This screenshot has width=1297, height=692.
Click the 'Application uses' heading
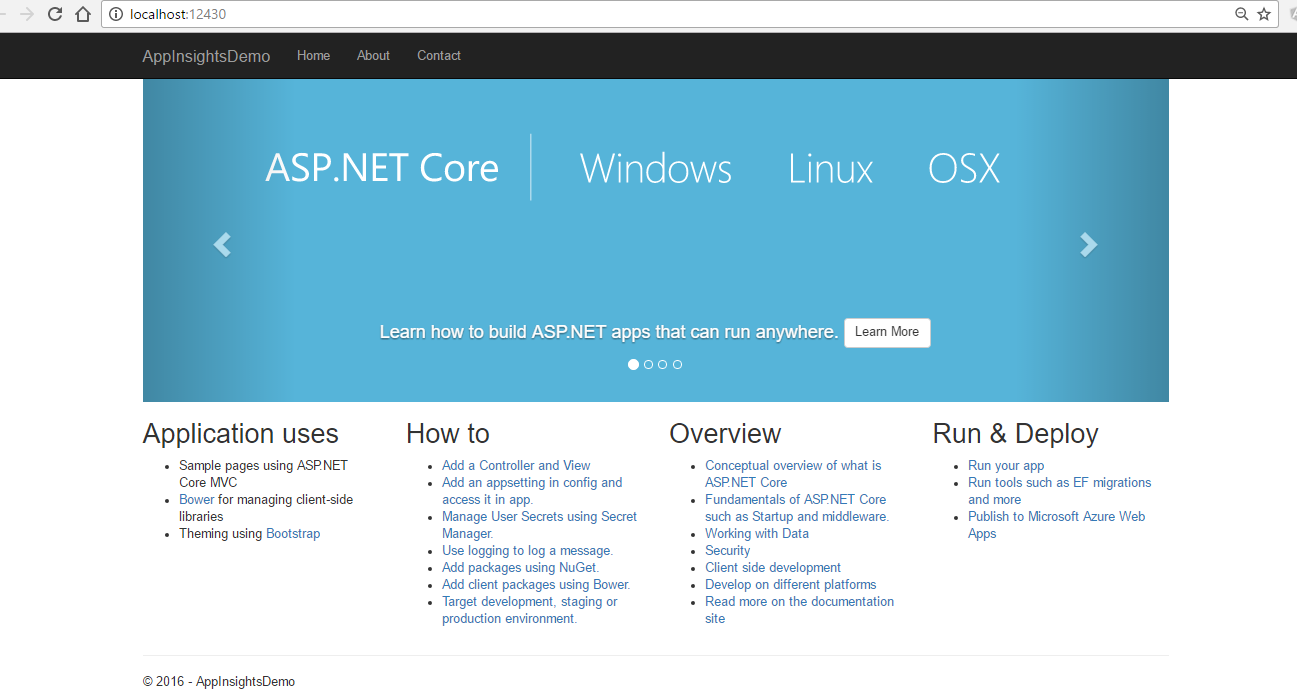241,434
